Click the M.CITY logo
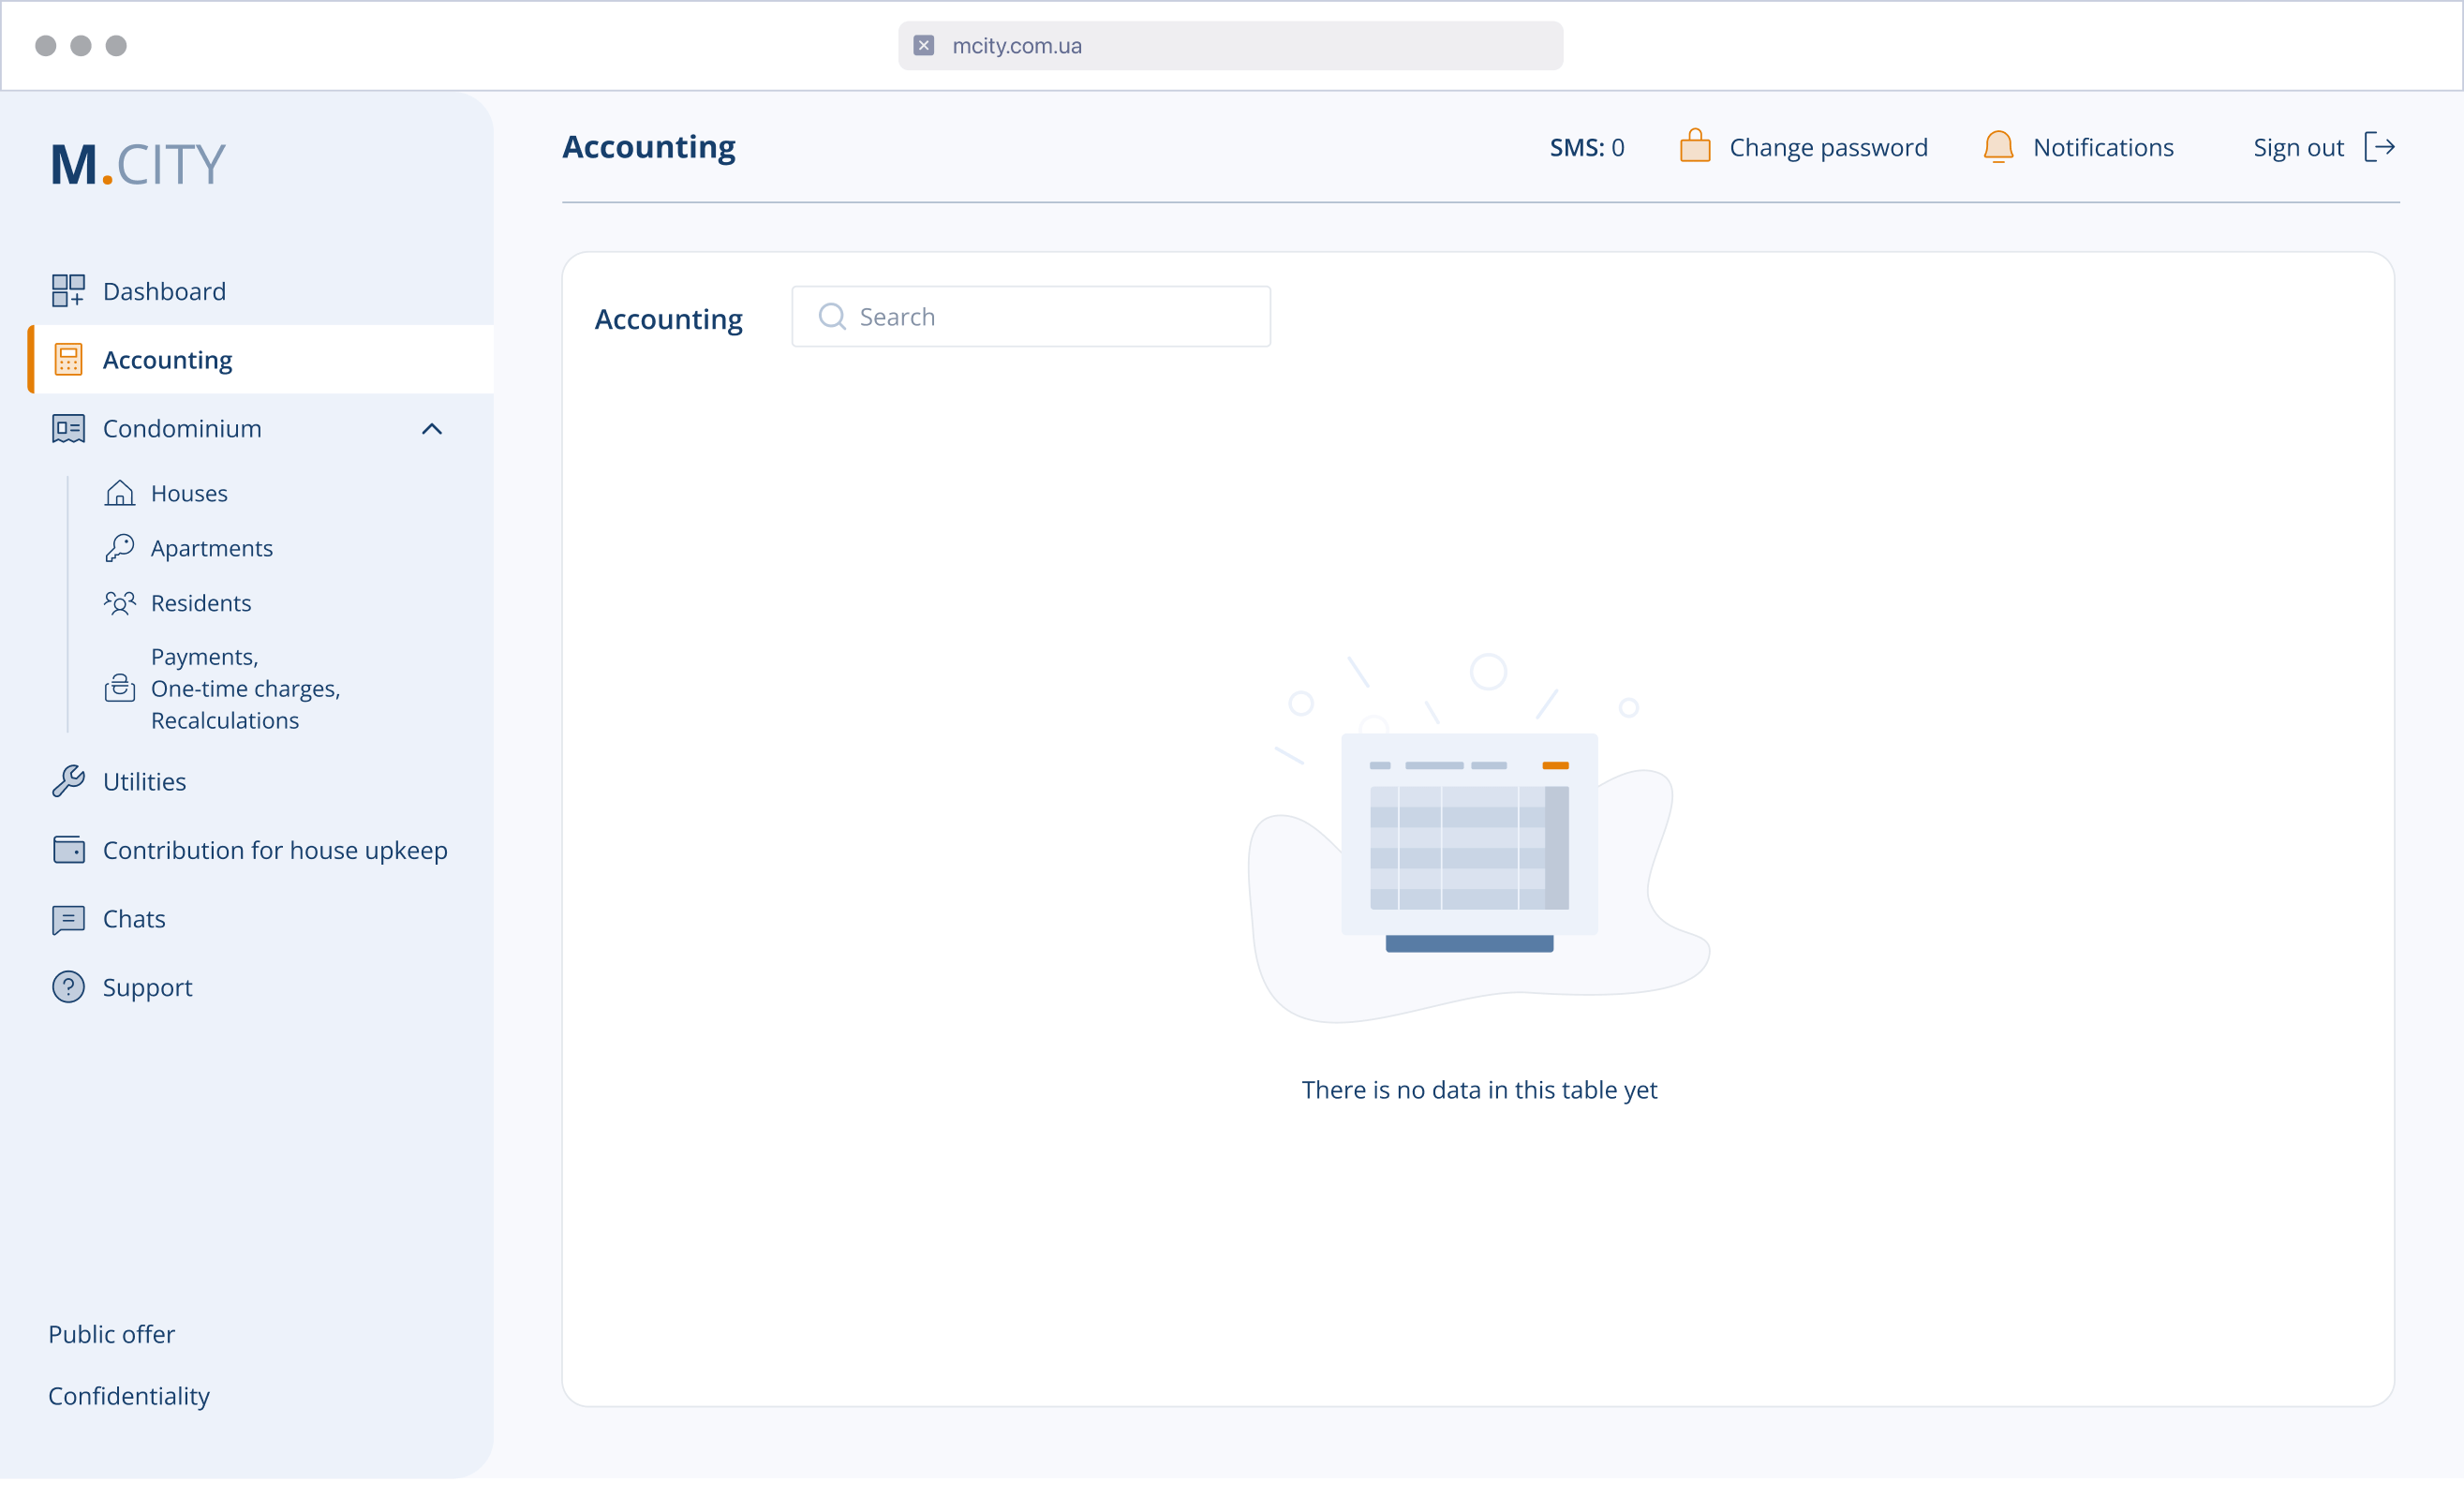 pos(139,164)
